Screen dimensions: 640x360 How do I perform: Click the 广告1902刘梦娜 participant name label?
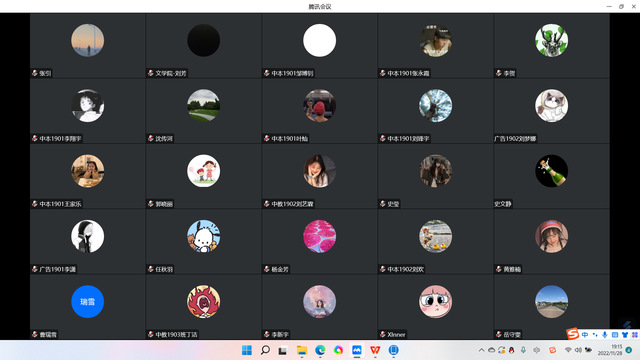click(515, 138)
